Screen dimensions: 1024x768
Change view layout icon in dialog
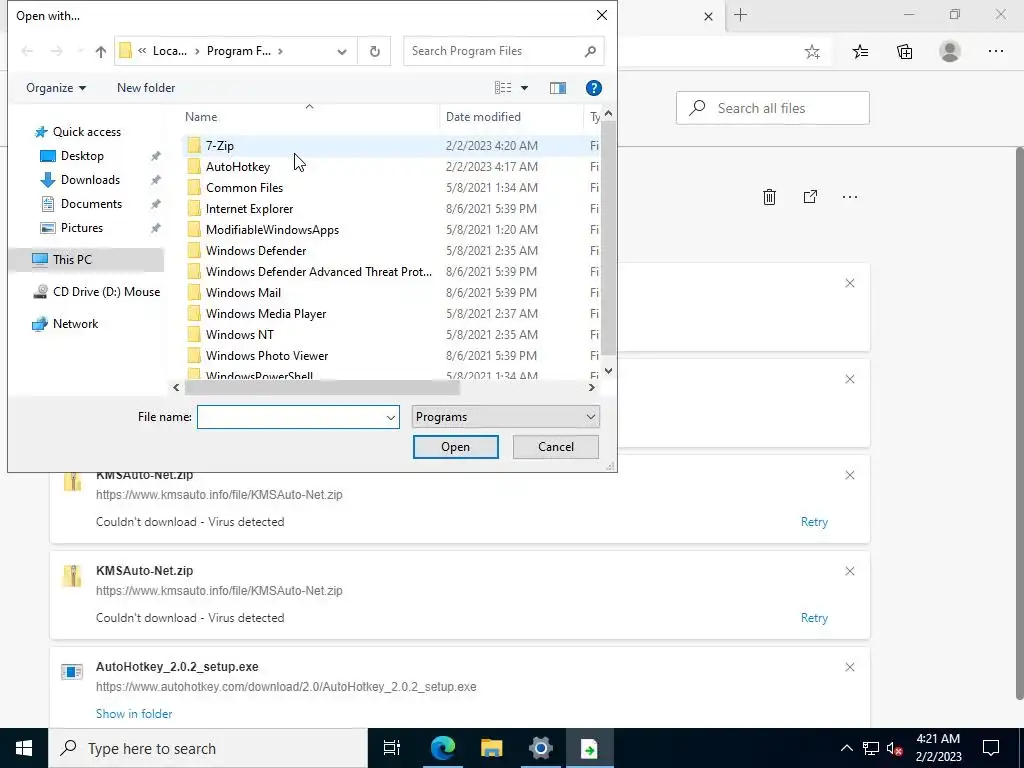tap(503, 88)
